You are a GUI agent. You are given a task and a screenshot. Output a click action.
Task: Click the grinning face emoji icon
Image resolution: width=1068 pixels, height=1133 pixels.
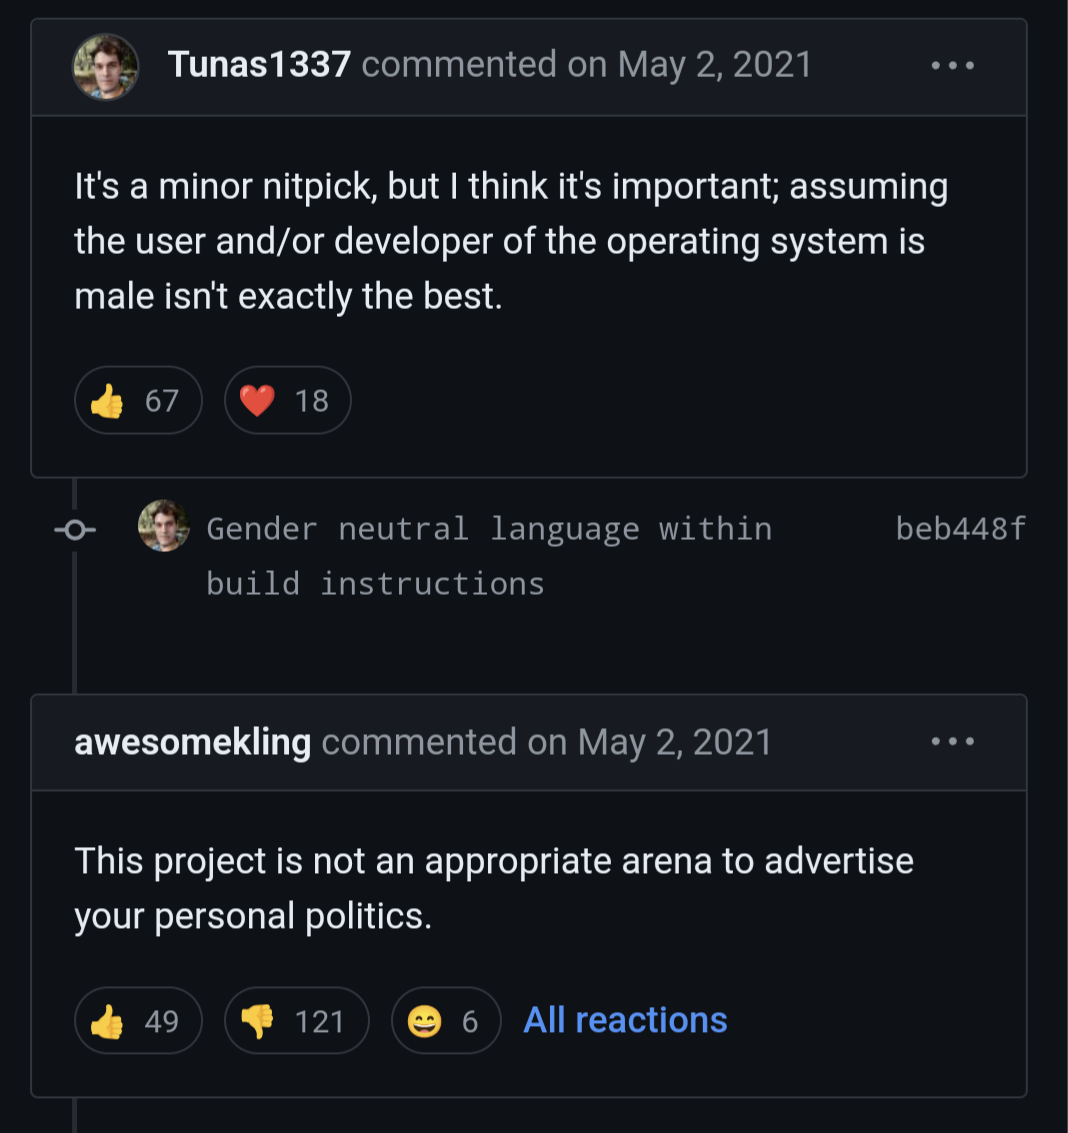425,1021
